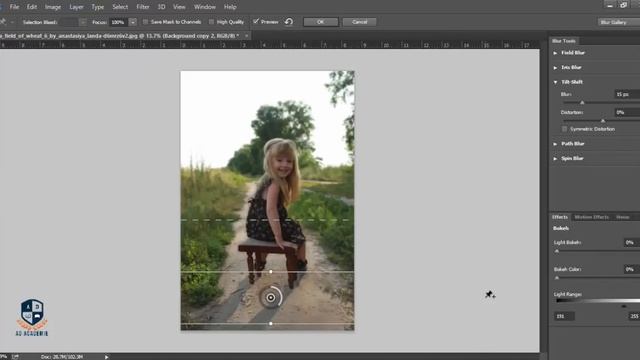The image size is (640, 360).
Task: Click the Distortion value field
Action: (x=627, y=112)
